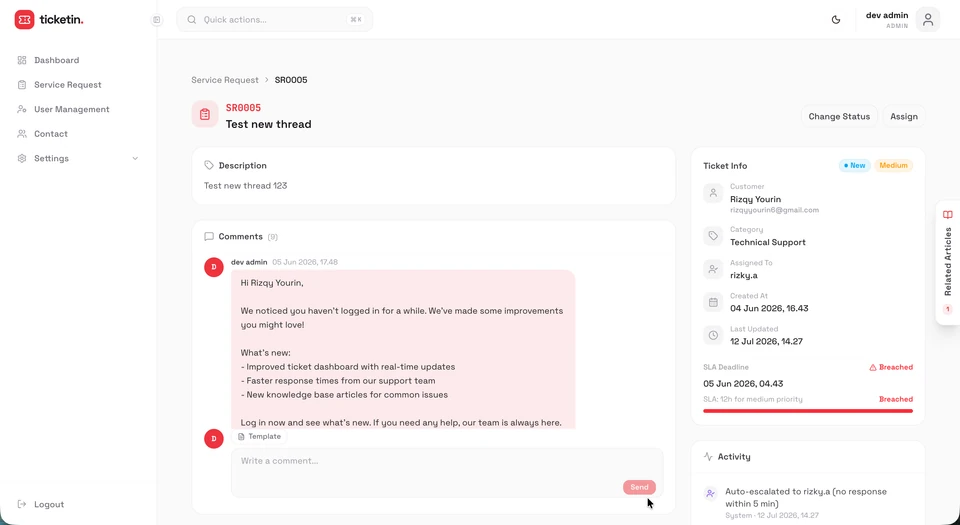960x525 pixels.
Task: Click the Created At calendar icon
Action: (x=713, y=302)
